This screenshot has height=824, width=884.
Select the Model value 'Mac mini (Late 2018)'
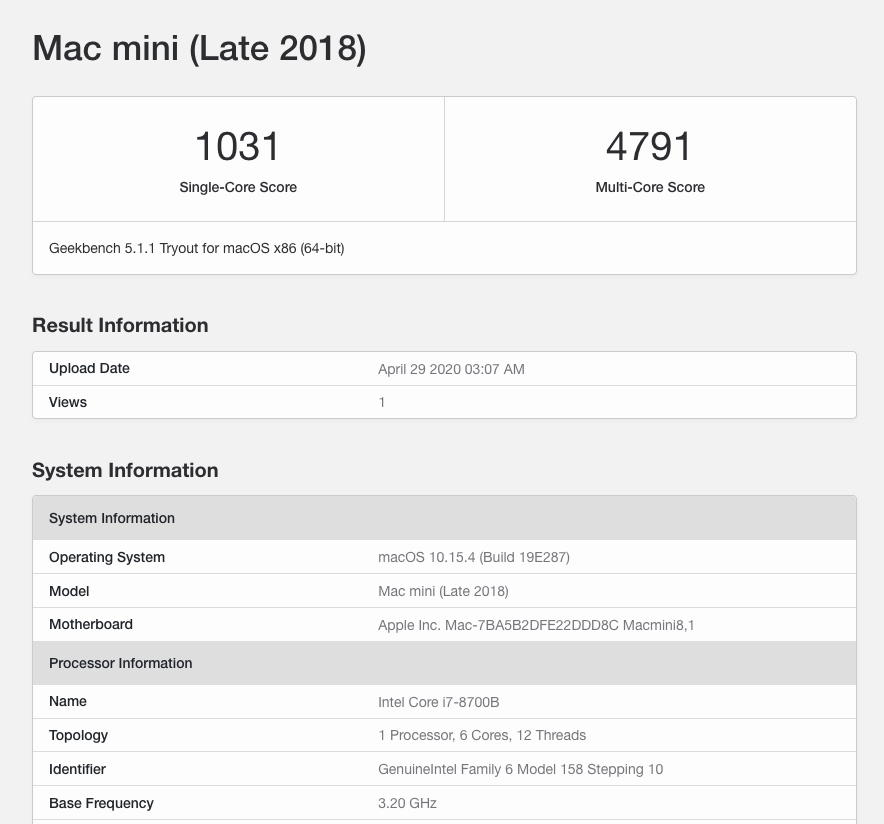coord(443,591)
